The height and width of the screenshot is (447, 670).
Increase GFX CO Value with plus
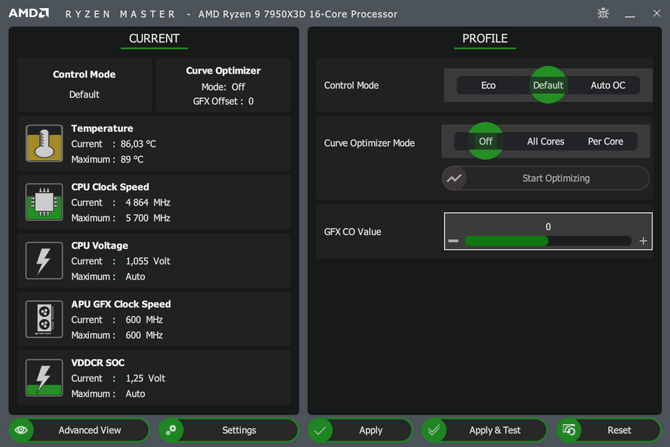(643, 241)
